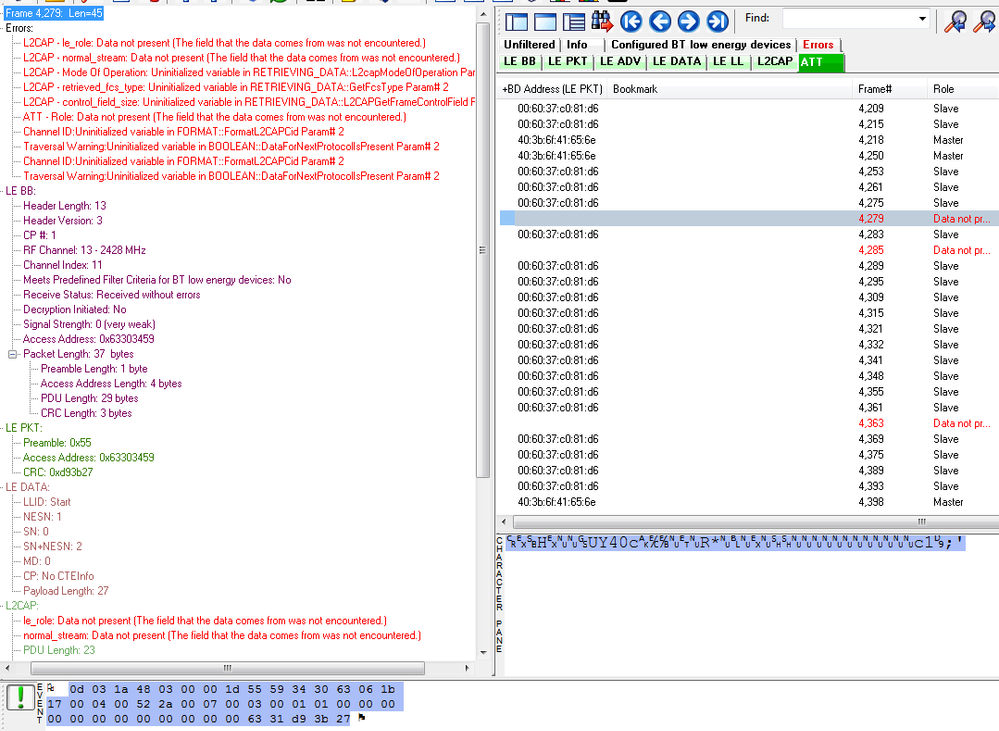The width and height of the screenshot is (999, 731).
Task: Click the summary pane layout icon
Action: pyautogui.click(x=517, y=22)
